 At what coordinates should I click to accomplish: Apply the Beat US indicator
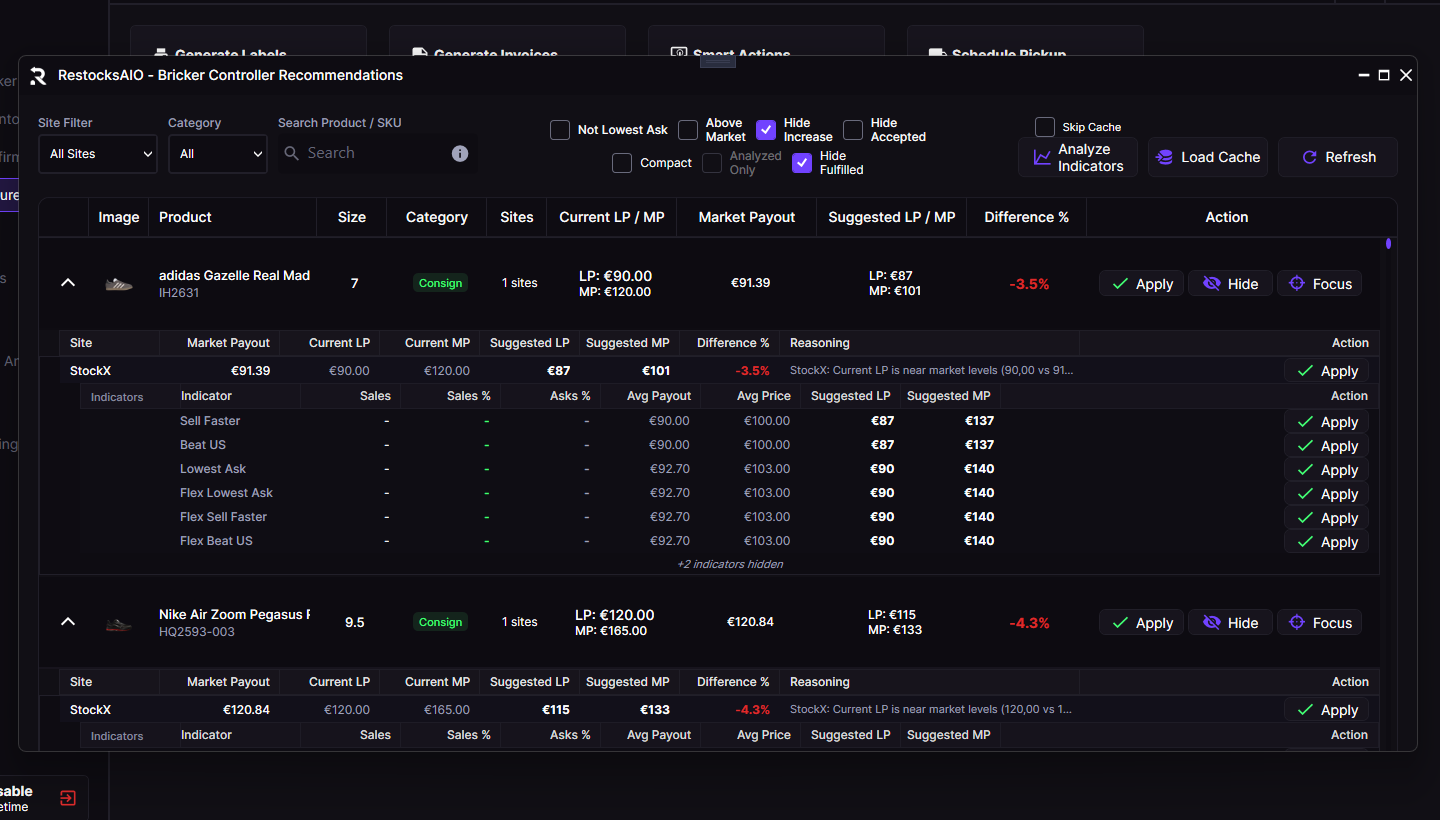pos(1327,446)
